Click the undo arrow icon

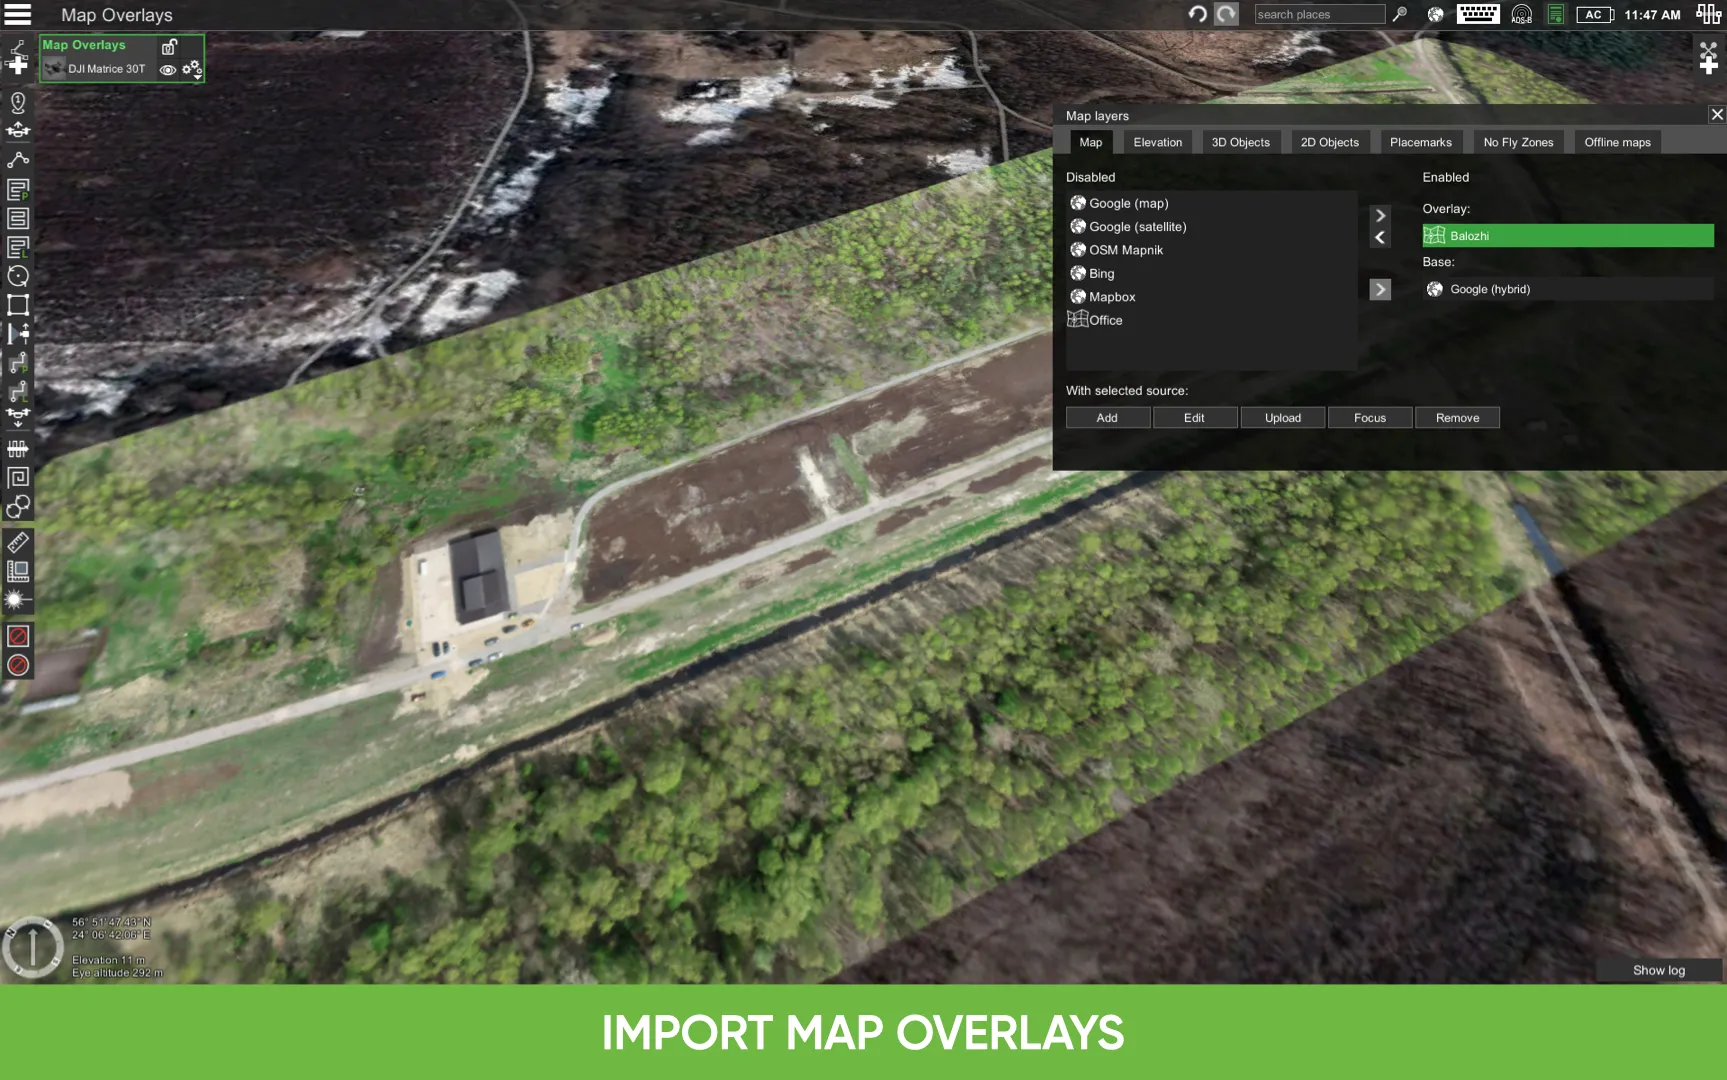1197,14
